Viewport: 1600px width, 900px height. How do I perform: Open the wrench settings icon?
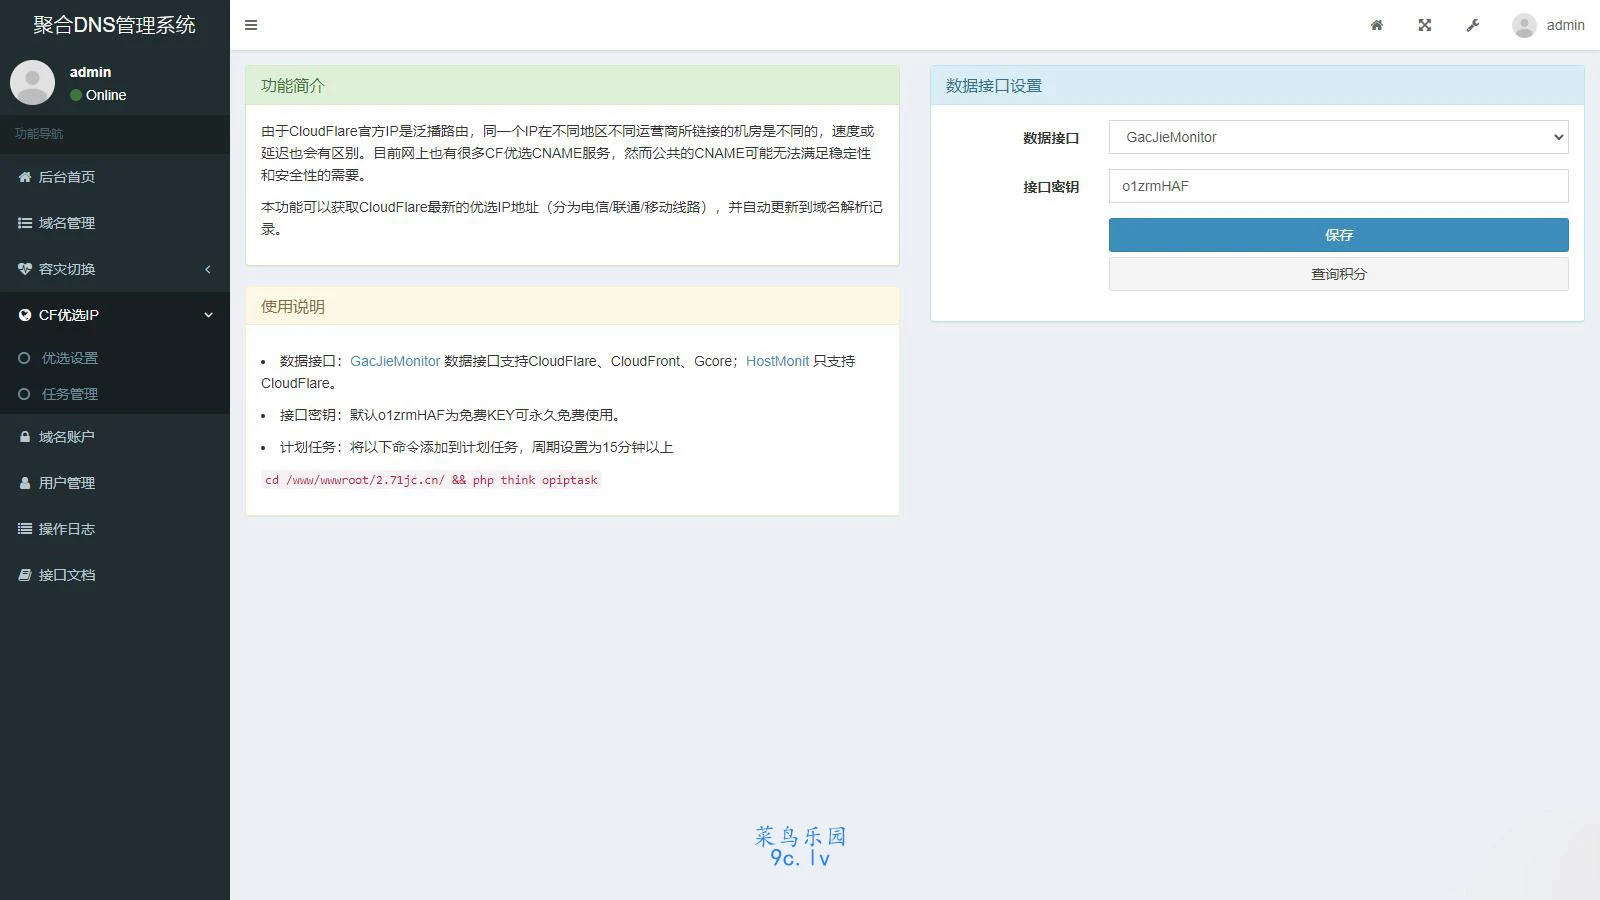[1473, 25]
